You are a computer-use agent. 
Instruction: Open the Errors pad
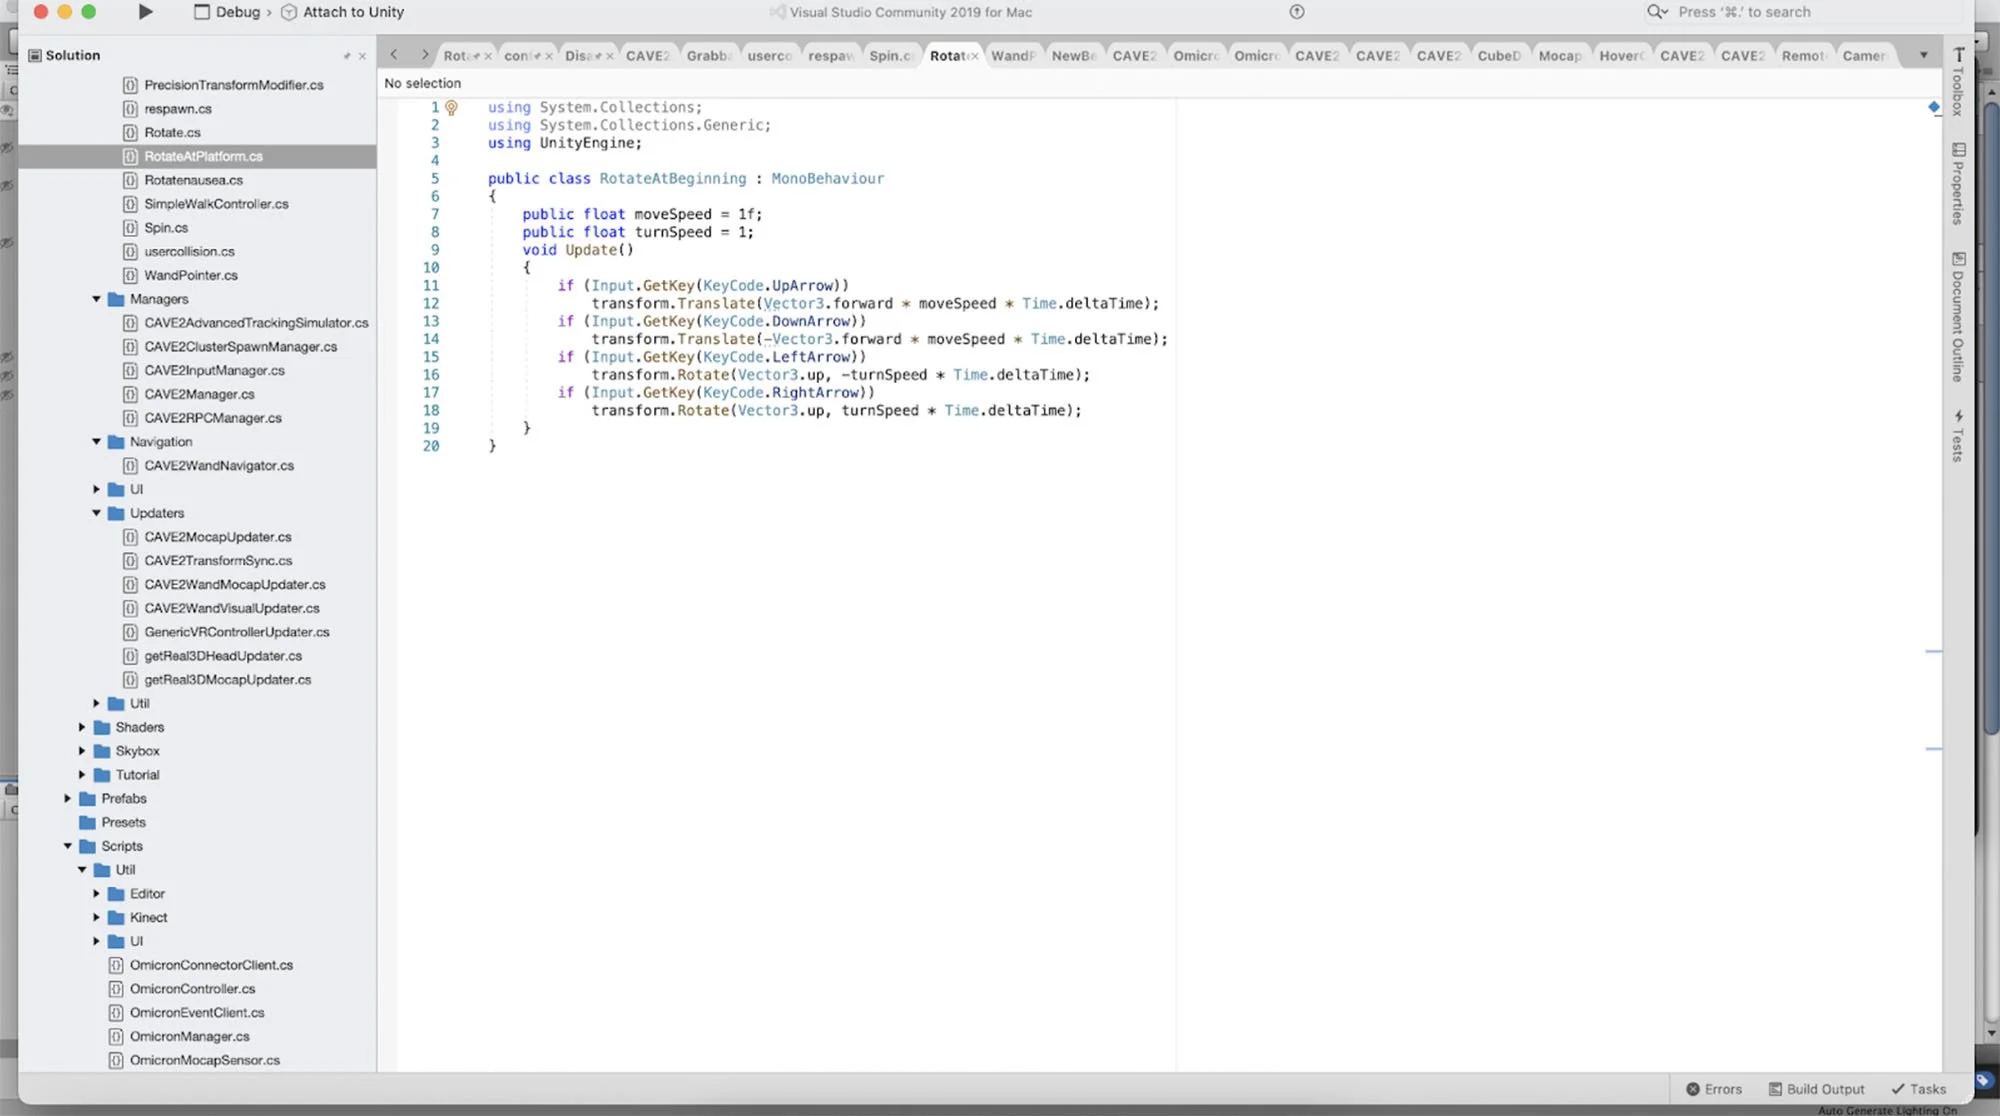click(x=1714, y=1089)
